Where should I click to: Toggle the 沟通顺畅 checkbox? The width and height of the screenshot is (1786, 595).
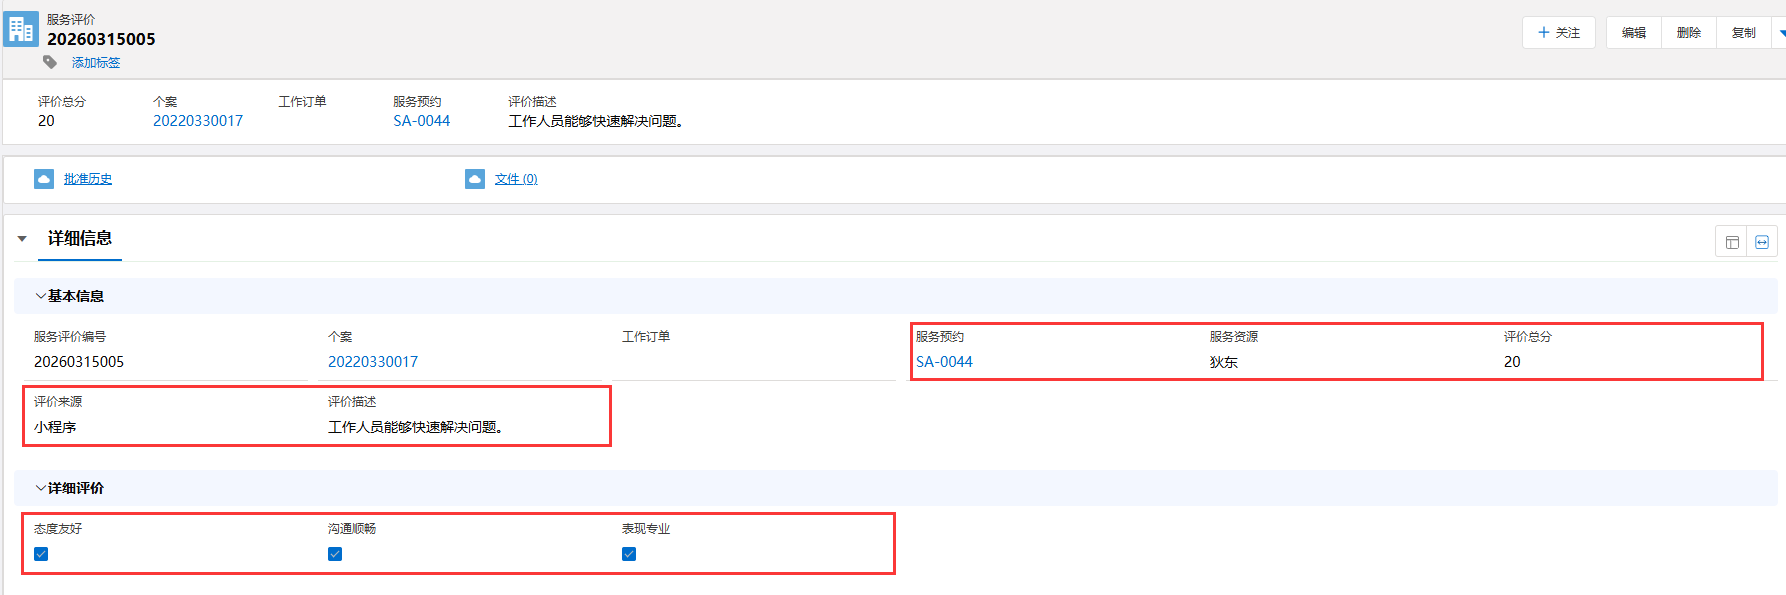[x=335, y=554]
